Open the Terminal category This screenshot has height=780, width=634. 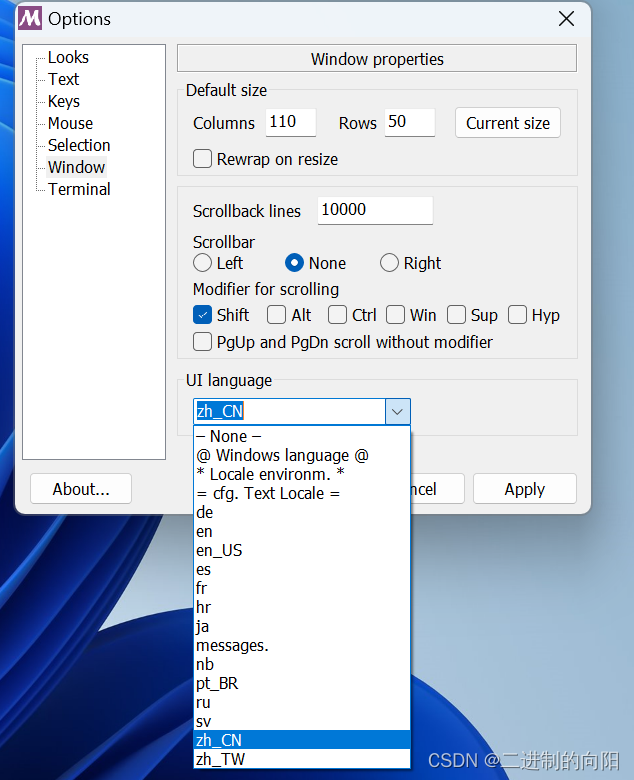tap(79, 189)
